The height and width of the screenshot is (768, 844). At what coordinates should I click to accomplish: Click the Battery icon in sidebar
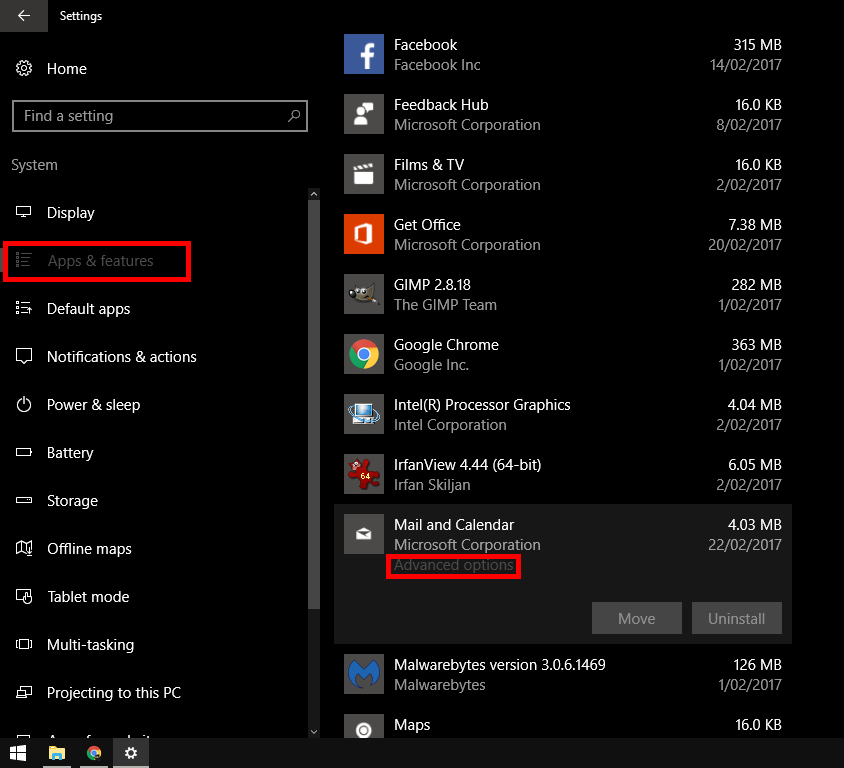click(24, 452)
